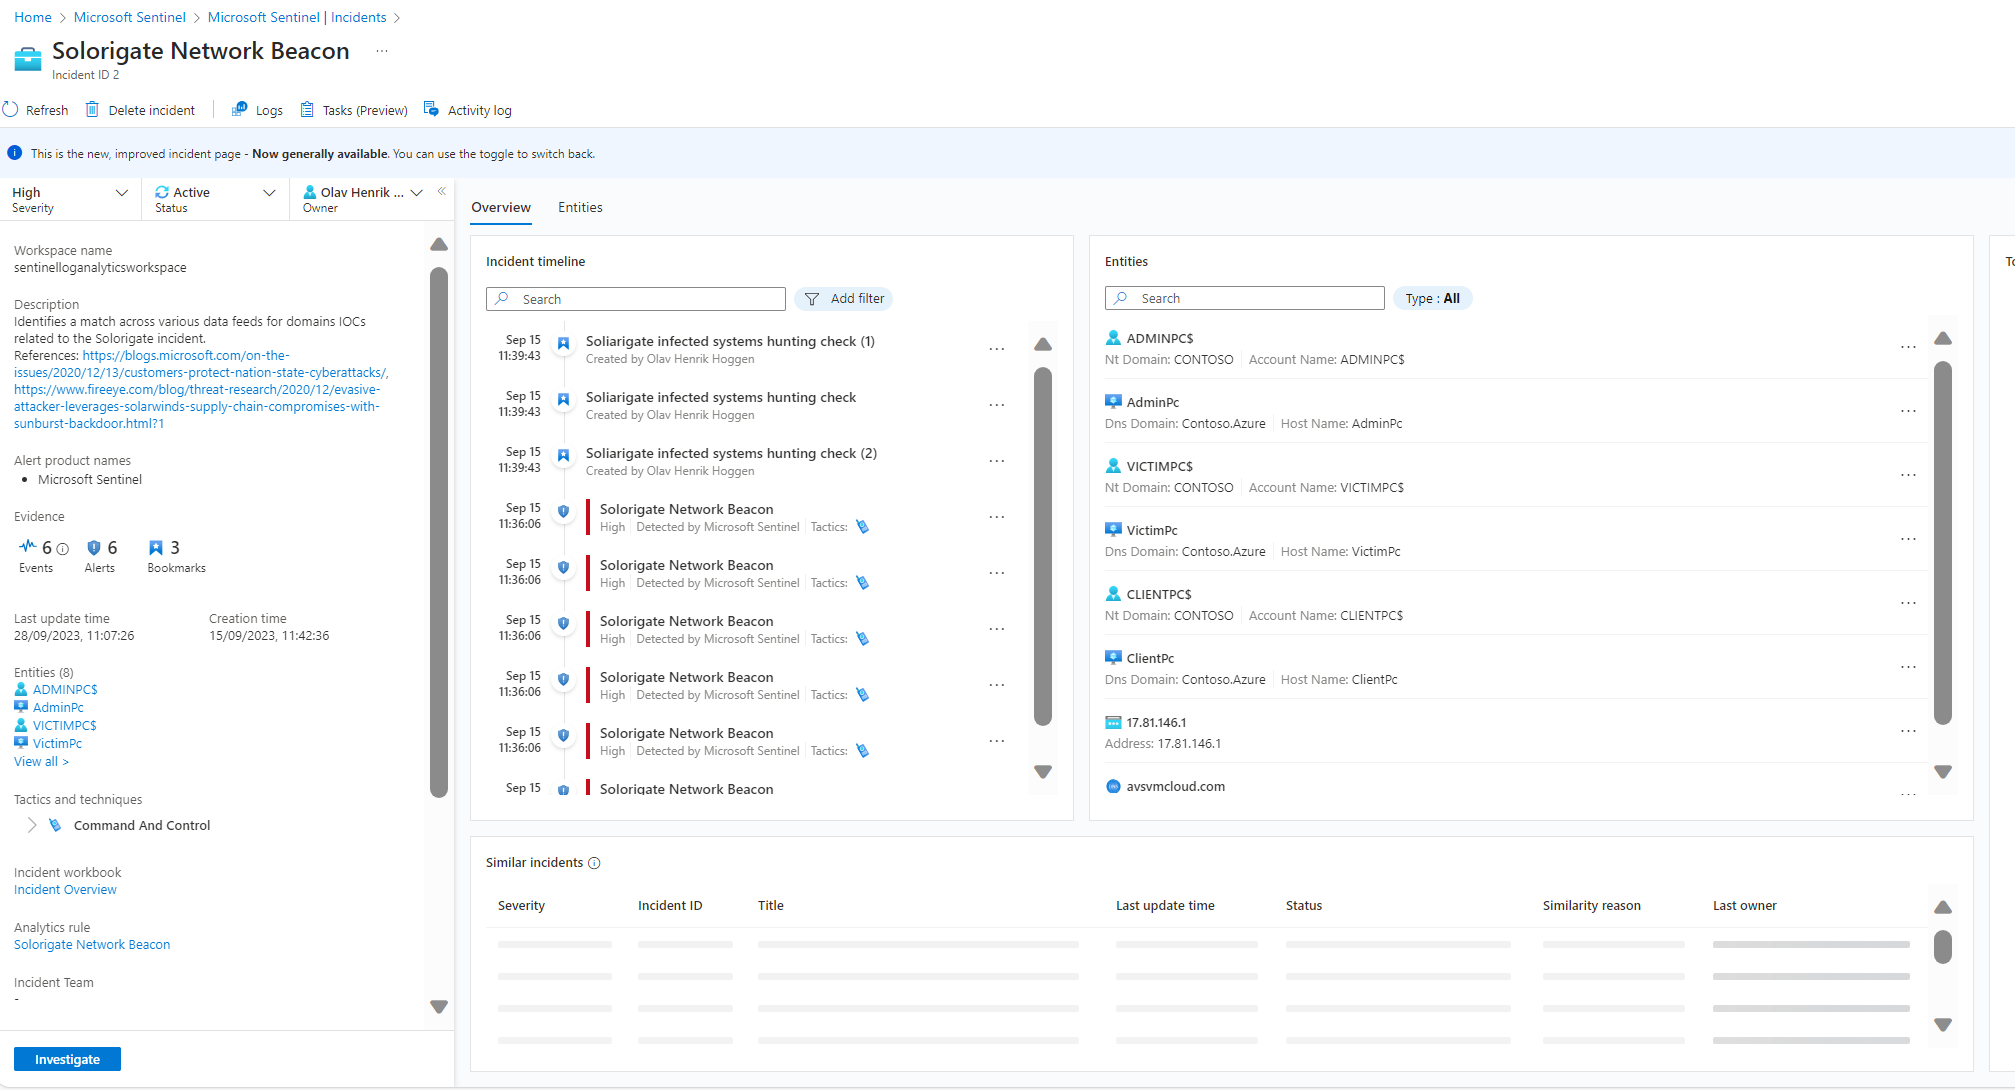Click the ellipsis next to incident title
This screenshot has height=1090, width=2016.
pos(382,51)
